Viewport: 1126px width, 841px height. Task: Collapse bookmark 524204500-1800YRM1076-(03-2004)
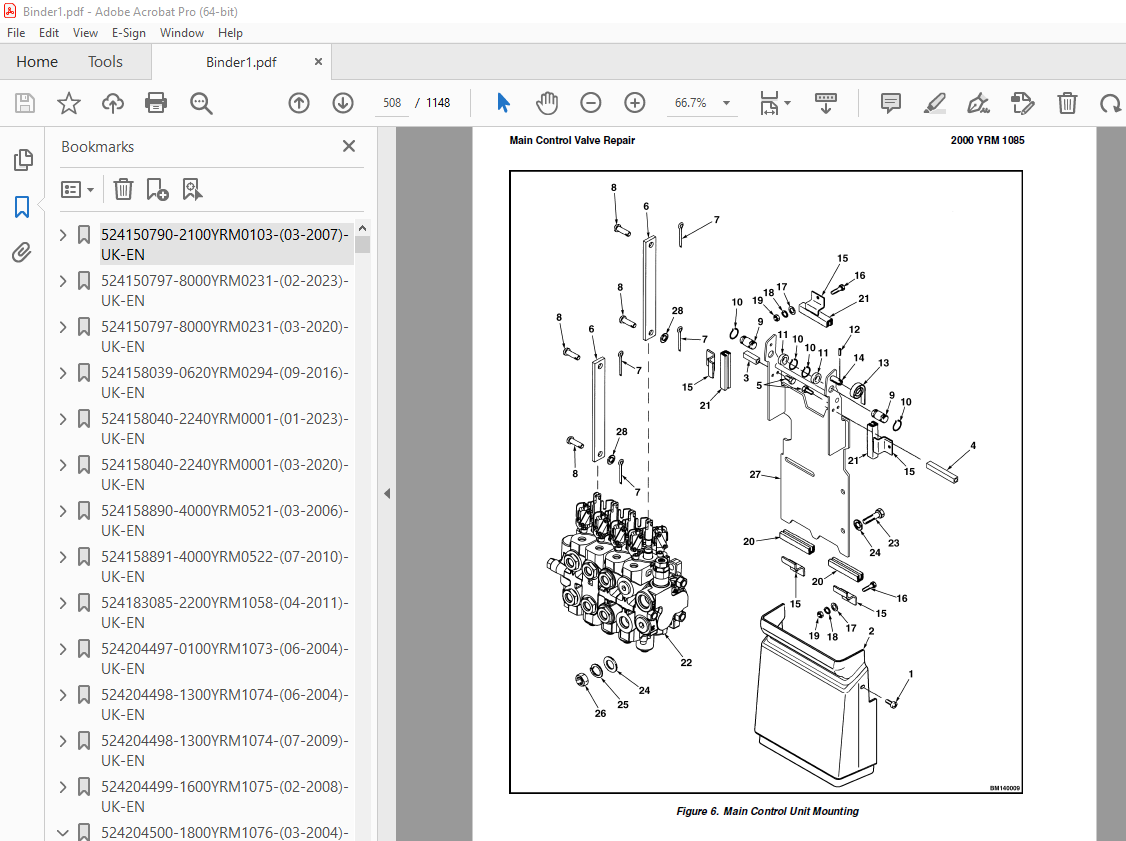point(63,833)
